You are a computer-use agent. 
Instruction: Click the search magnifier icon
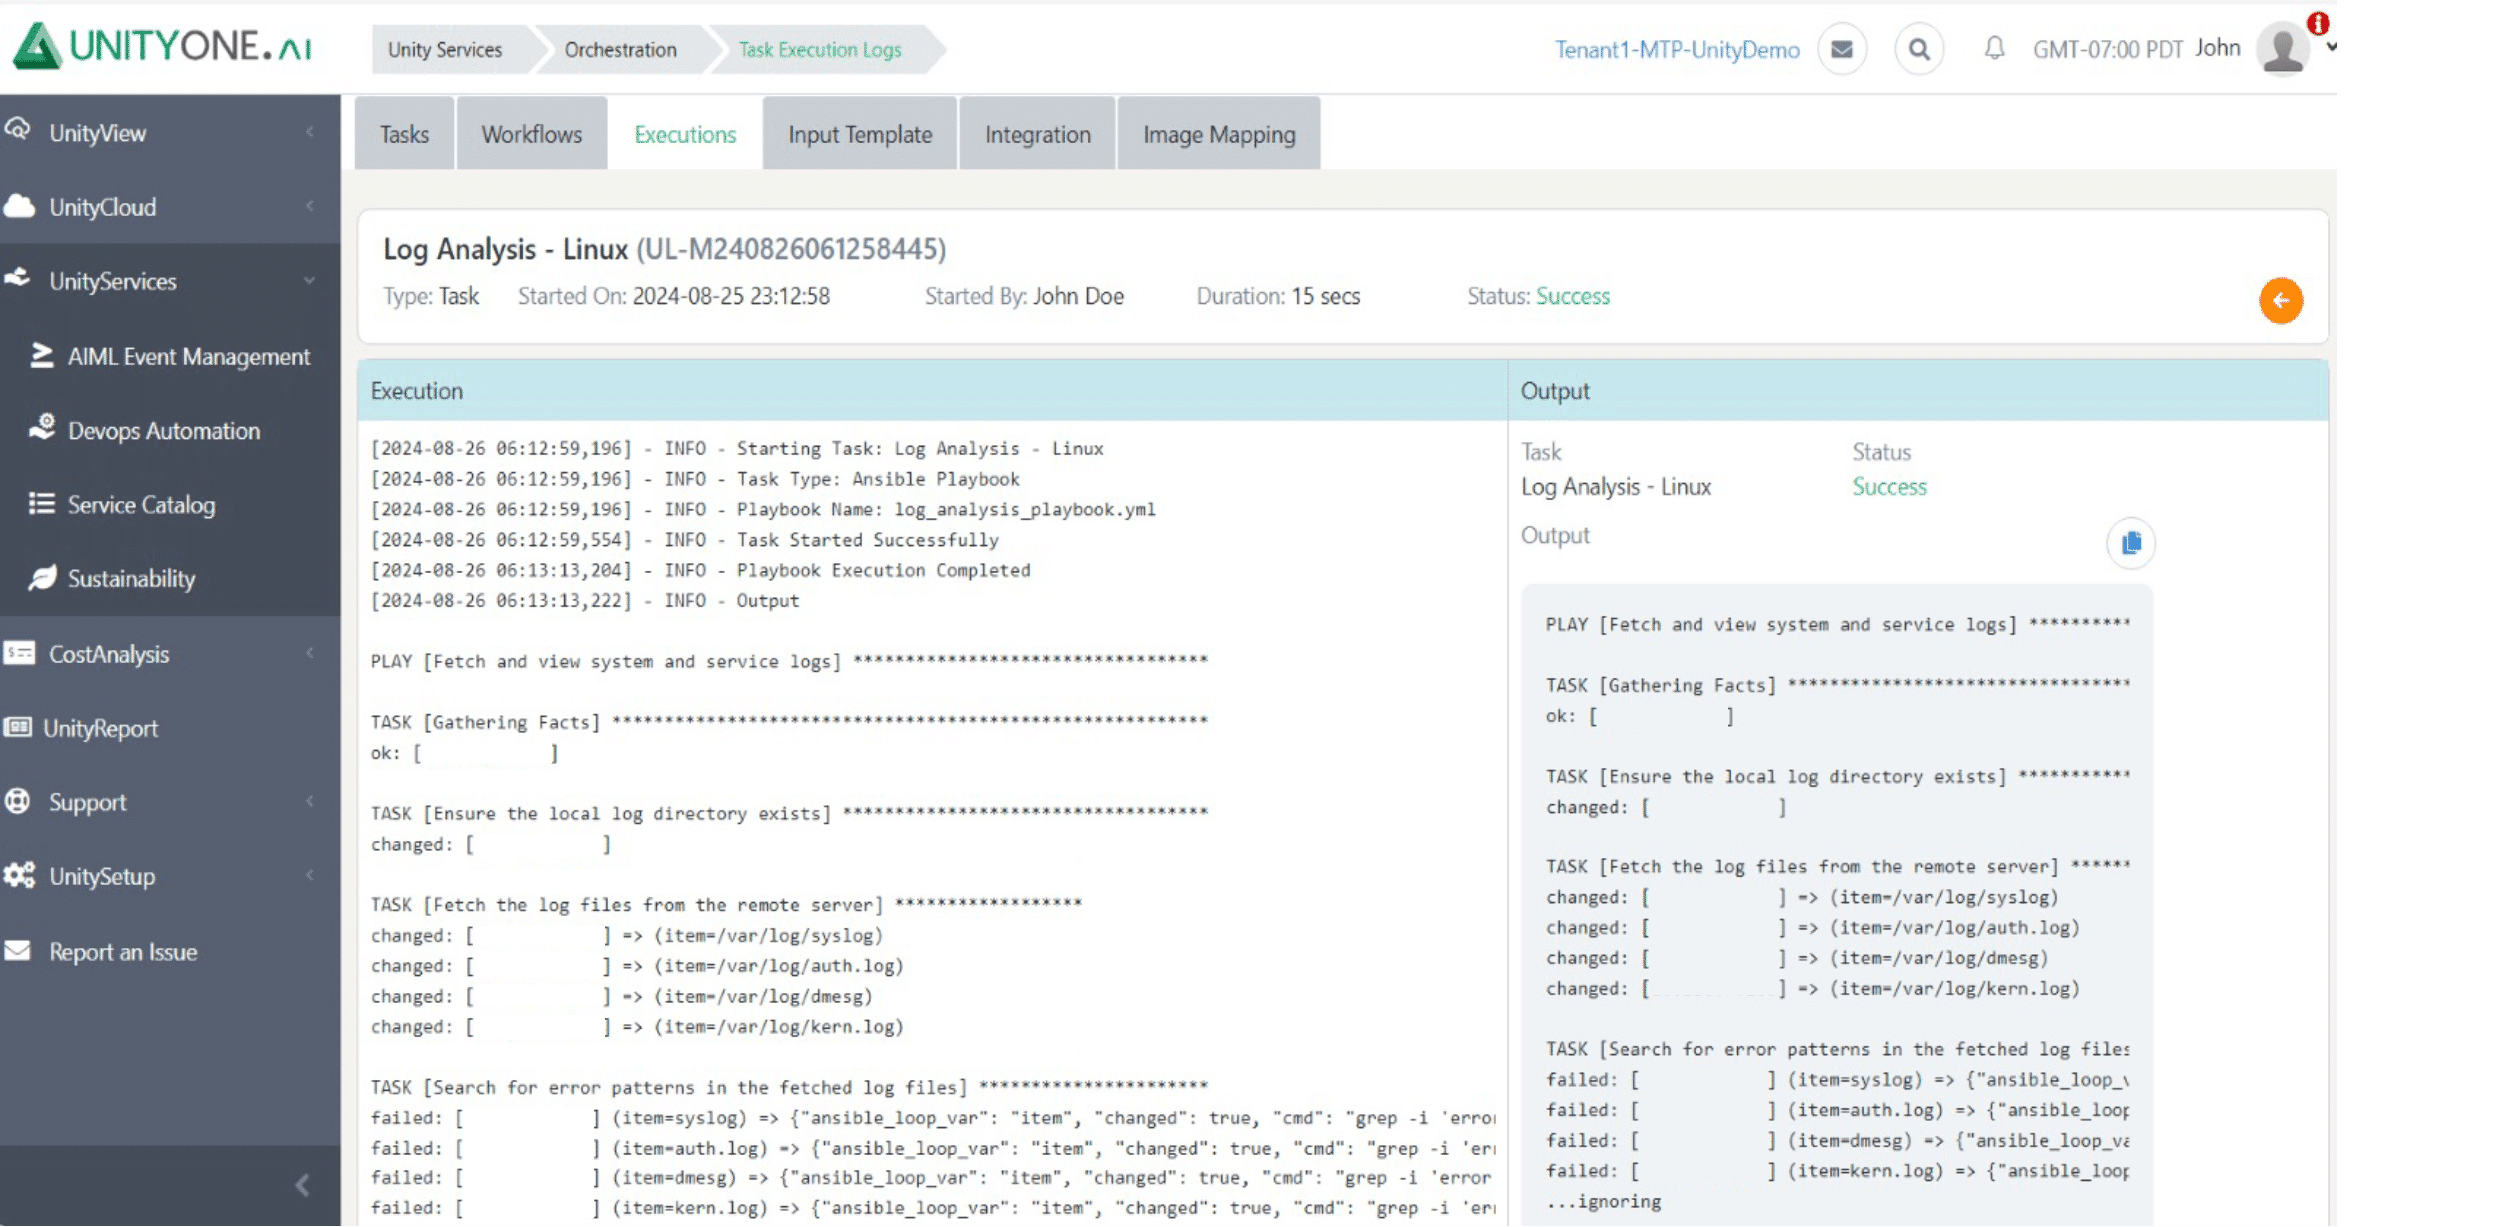point(1918,49)
